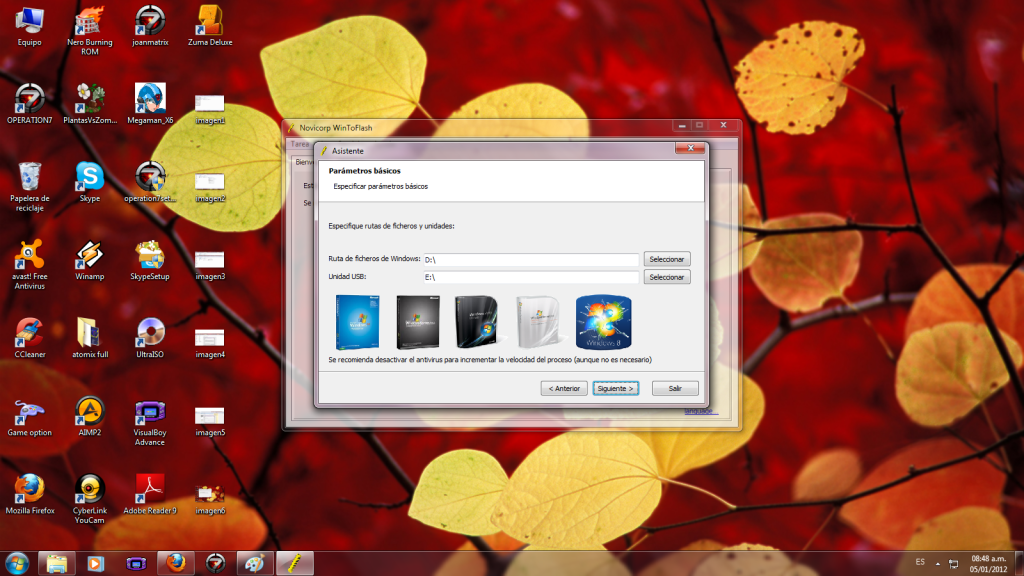Select the CCleaner desktop icon

click(x=29, y=338)
